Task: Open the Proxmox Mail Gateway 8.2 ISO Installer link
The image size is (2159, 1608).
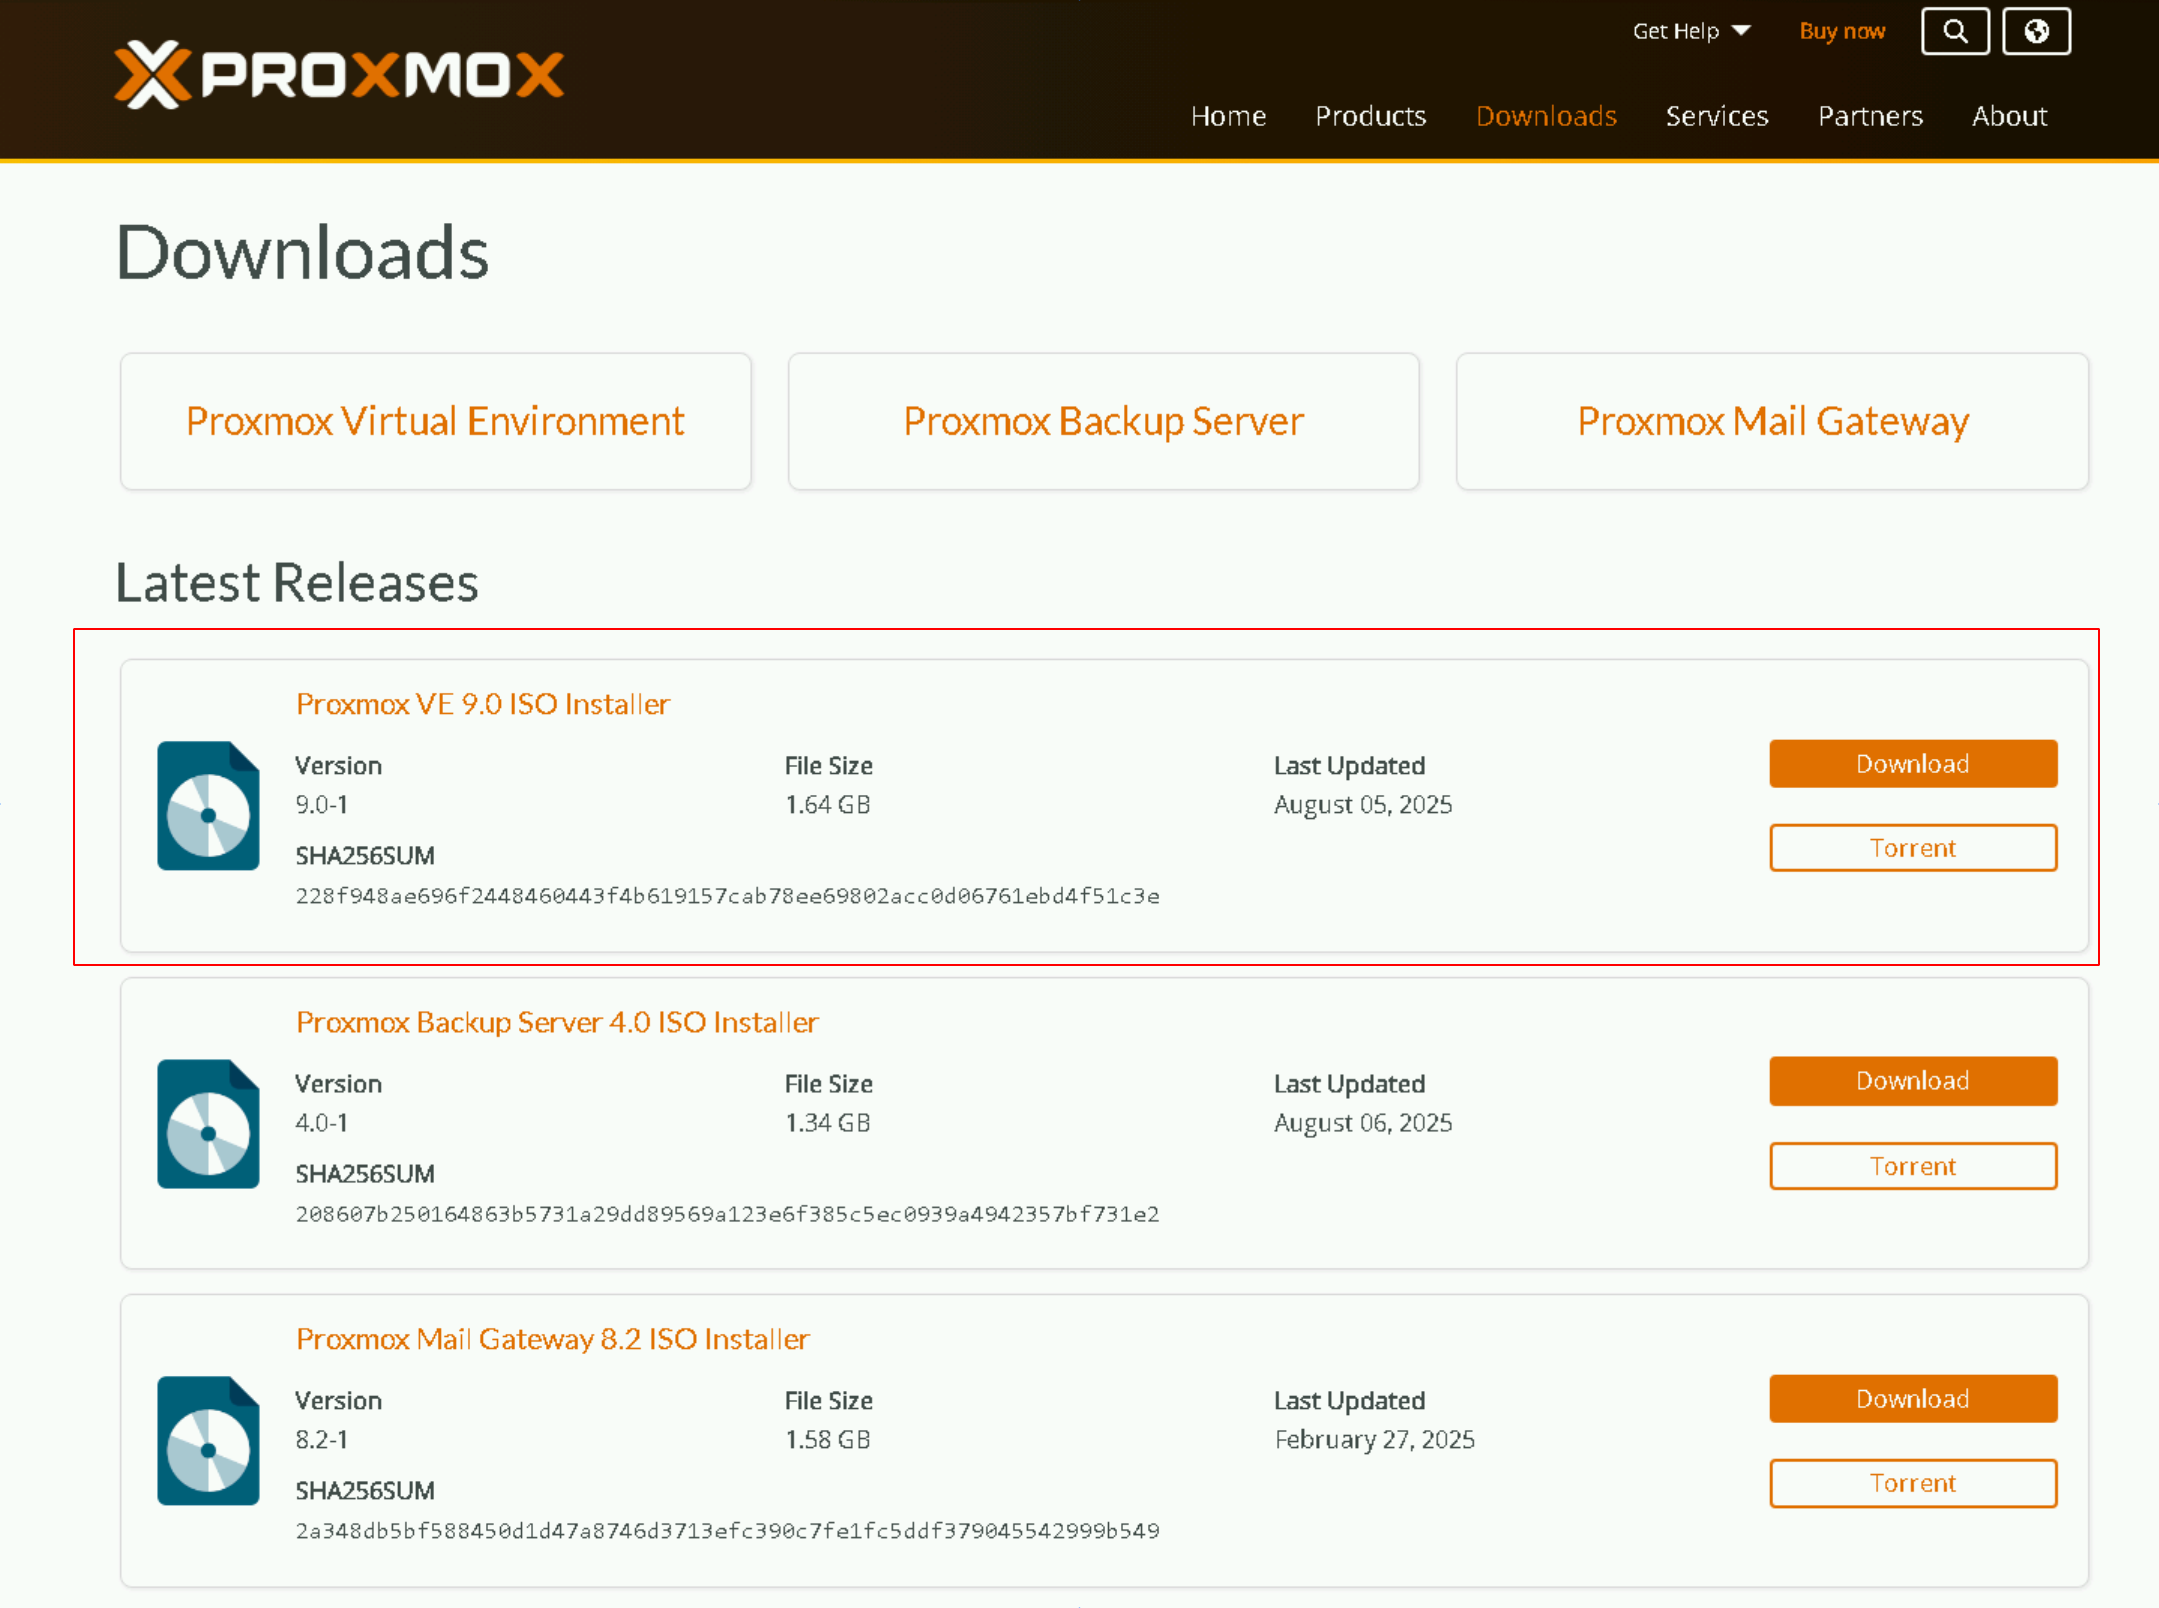Action: pyautogui.click(x=552, y=1339)
